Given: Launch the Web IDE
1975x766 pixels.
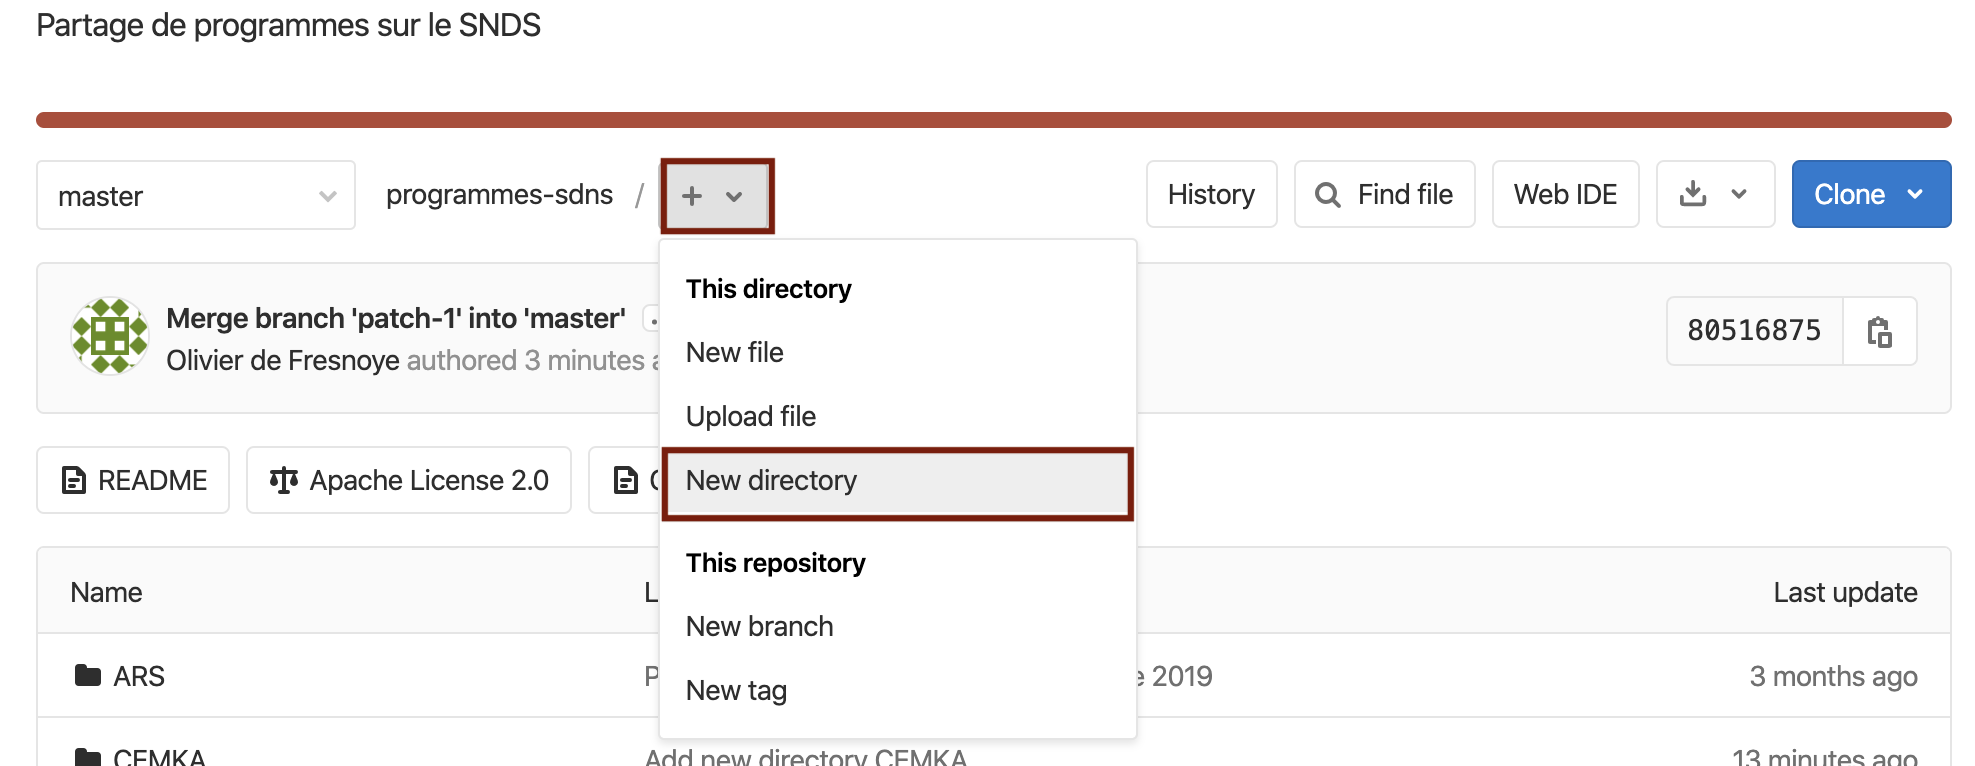Looking at the screenshot, I should [x=1565, y=194].
